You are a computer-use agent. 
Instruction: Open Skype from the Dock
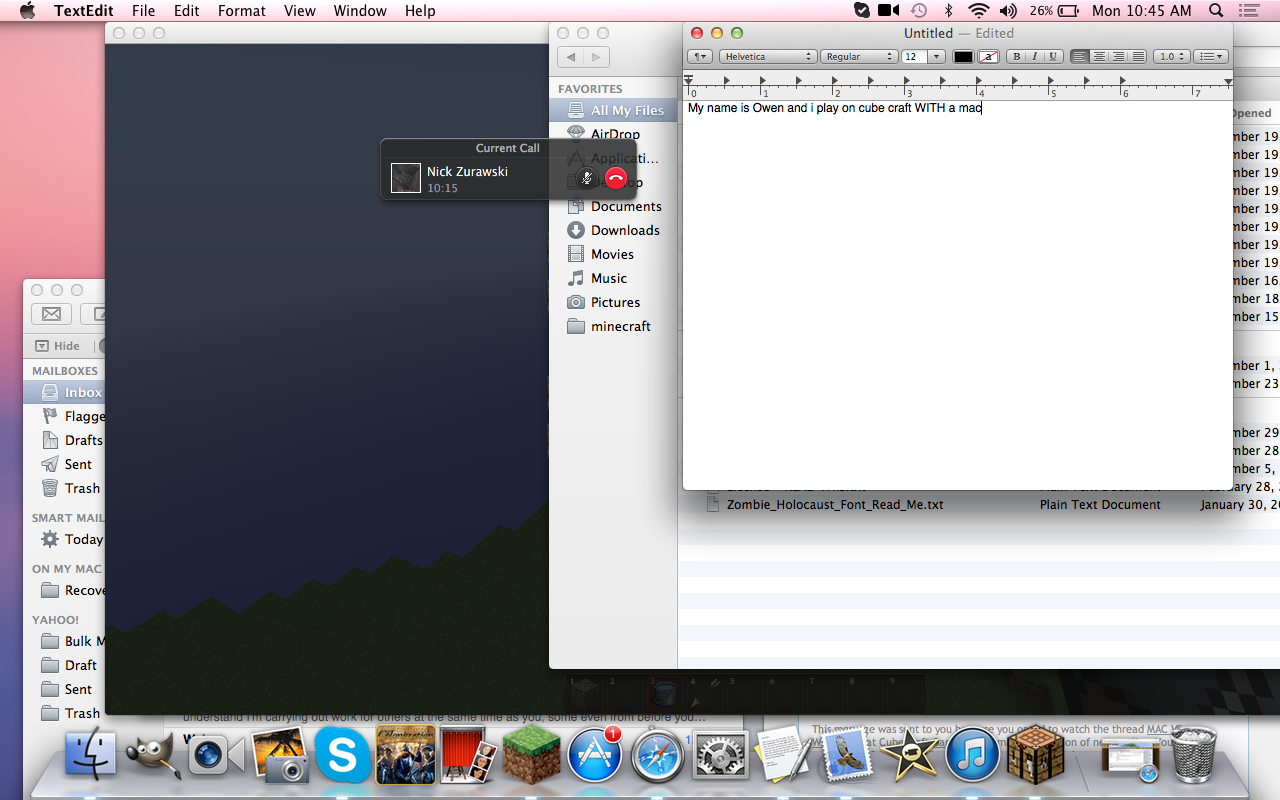(343, 754)
